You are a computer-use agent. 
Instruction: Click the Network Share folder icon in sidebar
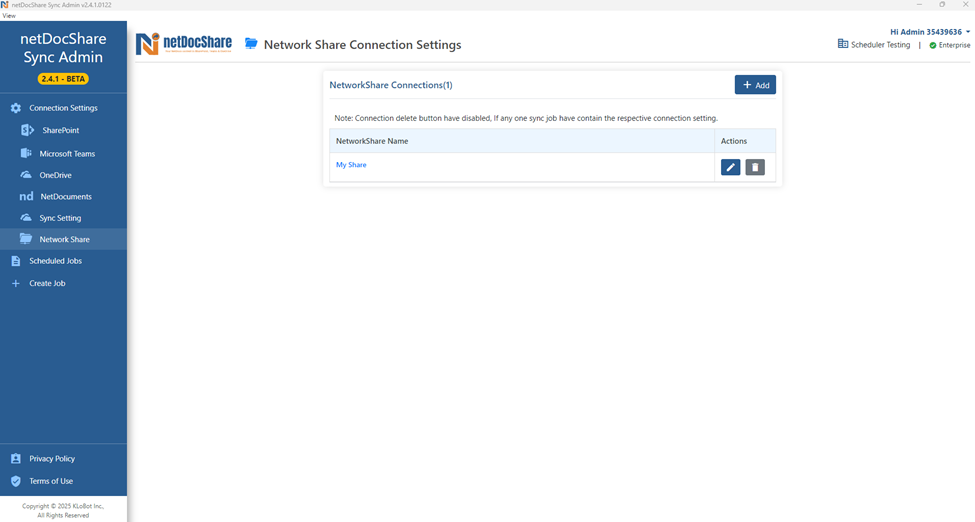tap(26, 239)
